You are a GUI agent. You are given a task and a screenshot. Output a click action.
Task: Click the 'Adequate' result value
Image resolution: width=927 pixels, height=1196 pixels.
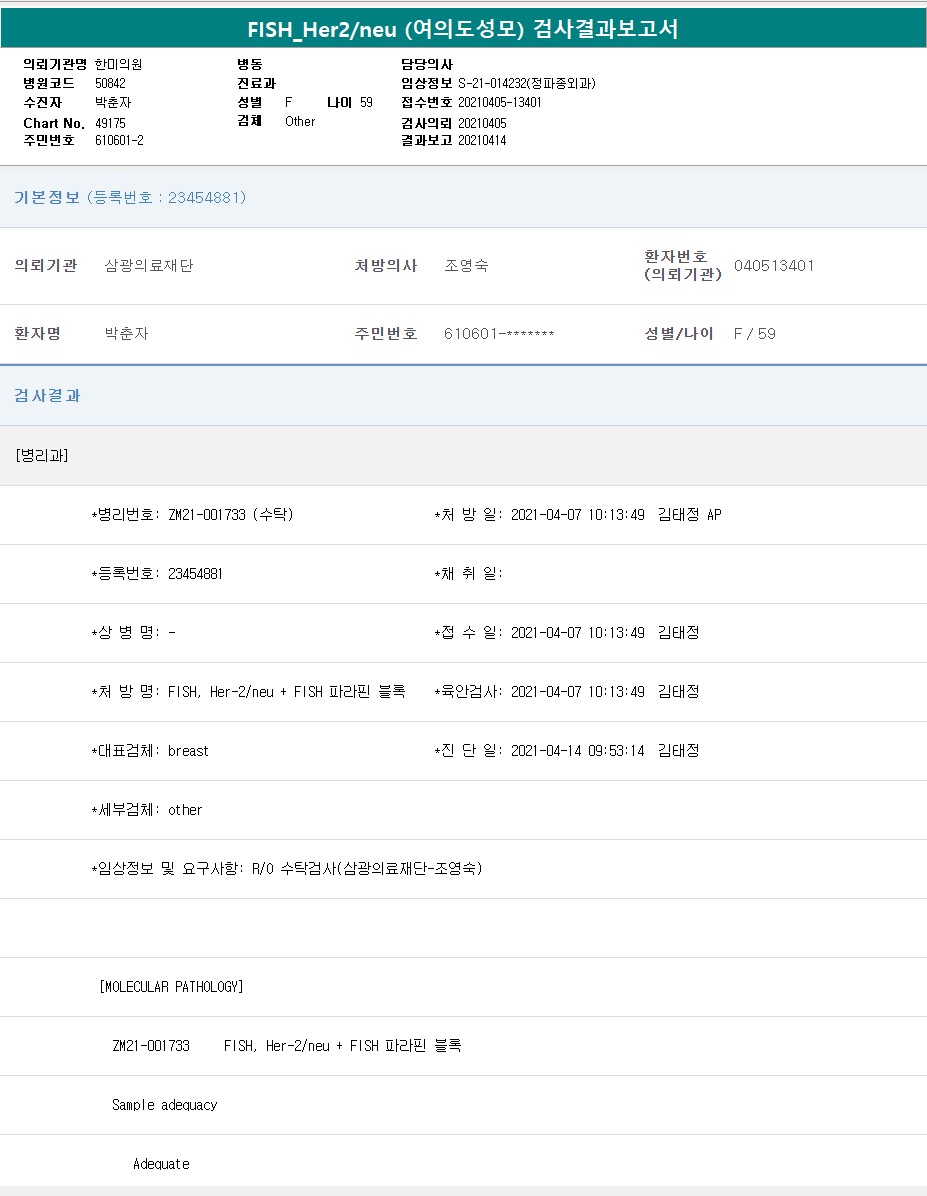tap(161, 1164)
